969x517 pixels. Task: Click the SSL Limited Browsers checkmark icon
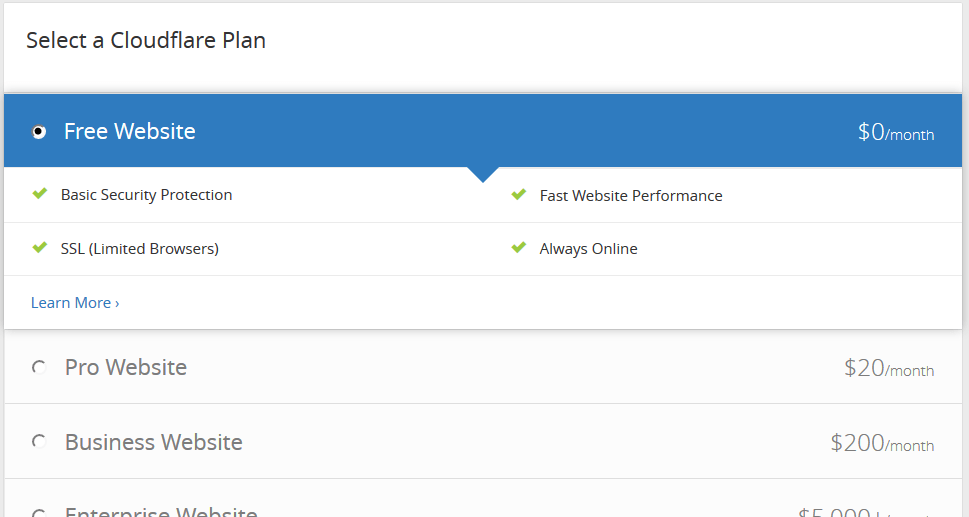click(40, 248)
